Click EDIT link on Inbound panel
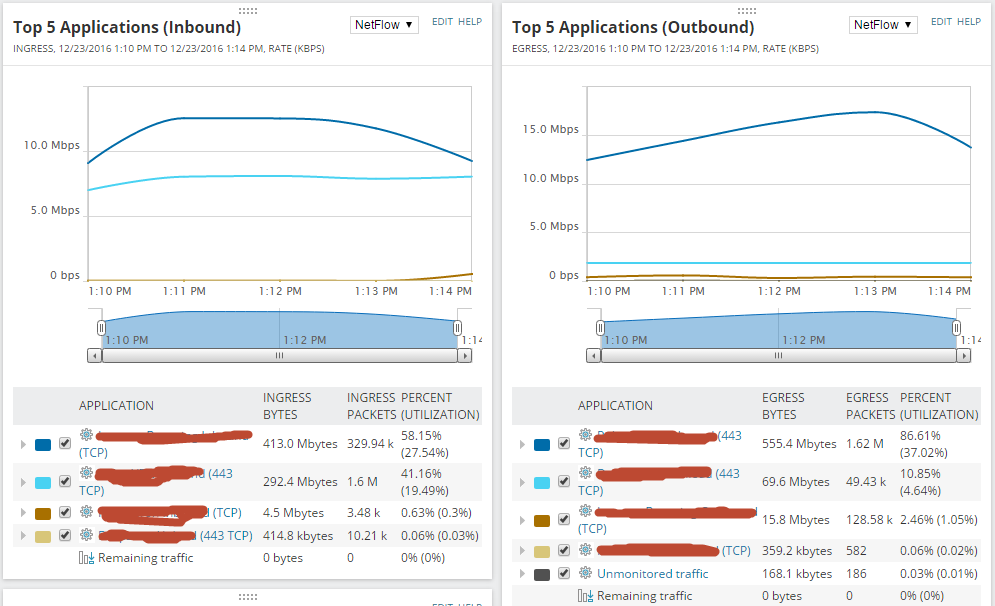The image size is (995, 606). (442, 22)
